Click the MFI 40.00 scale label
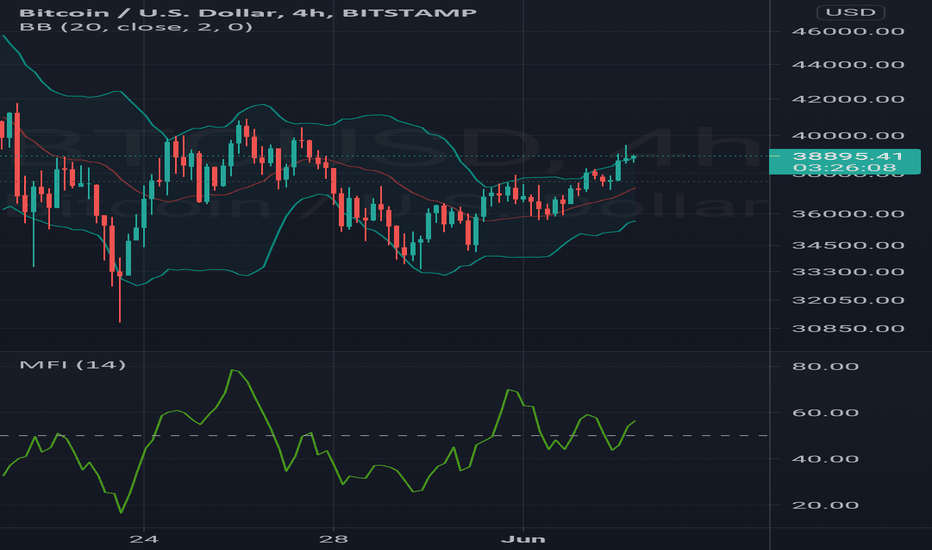Screen dimensions: 932x550 click(x=825, y=459)
